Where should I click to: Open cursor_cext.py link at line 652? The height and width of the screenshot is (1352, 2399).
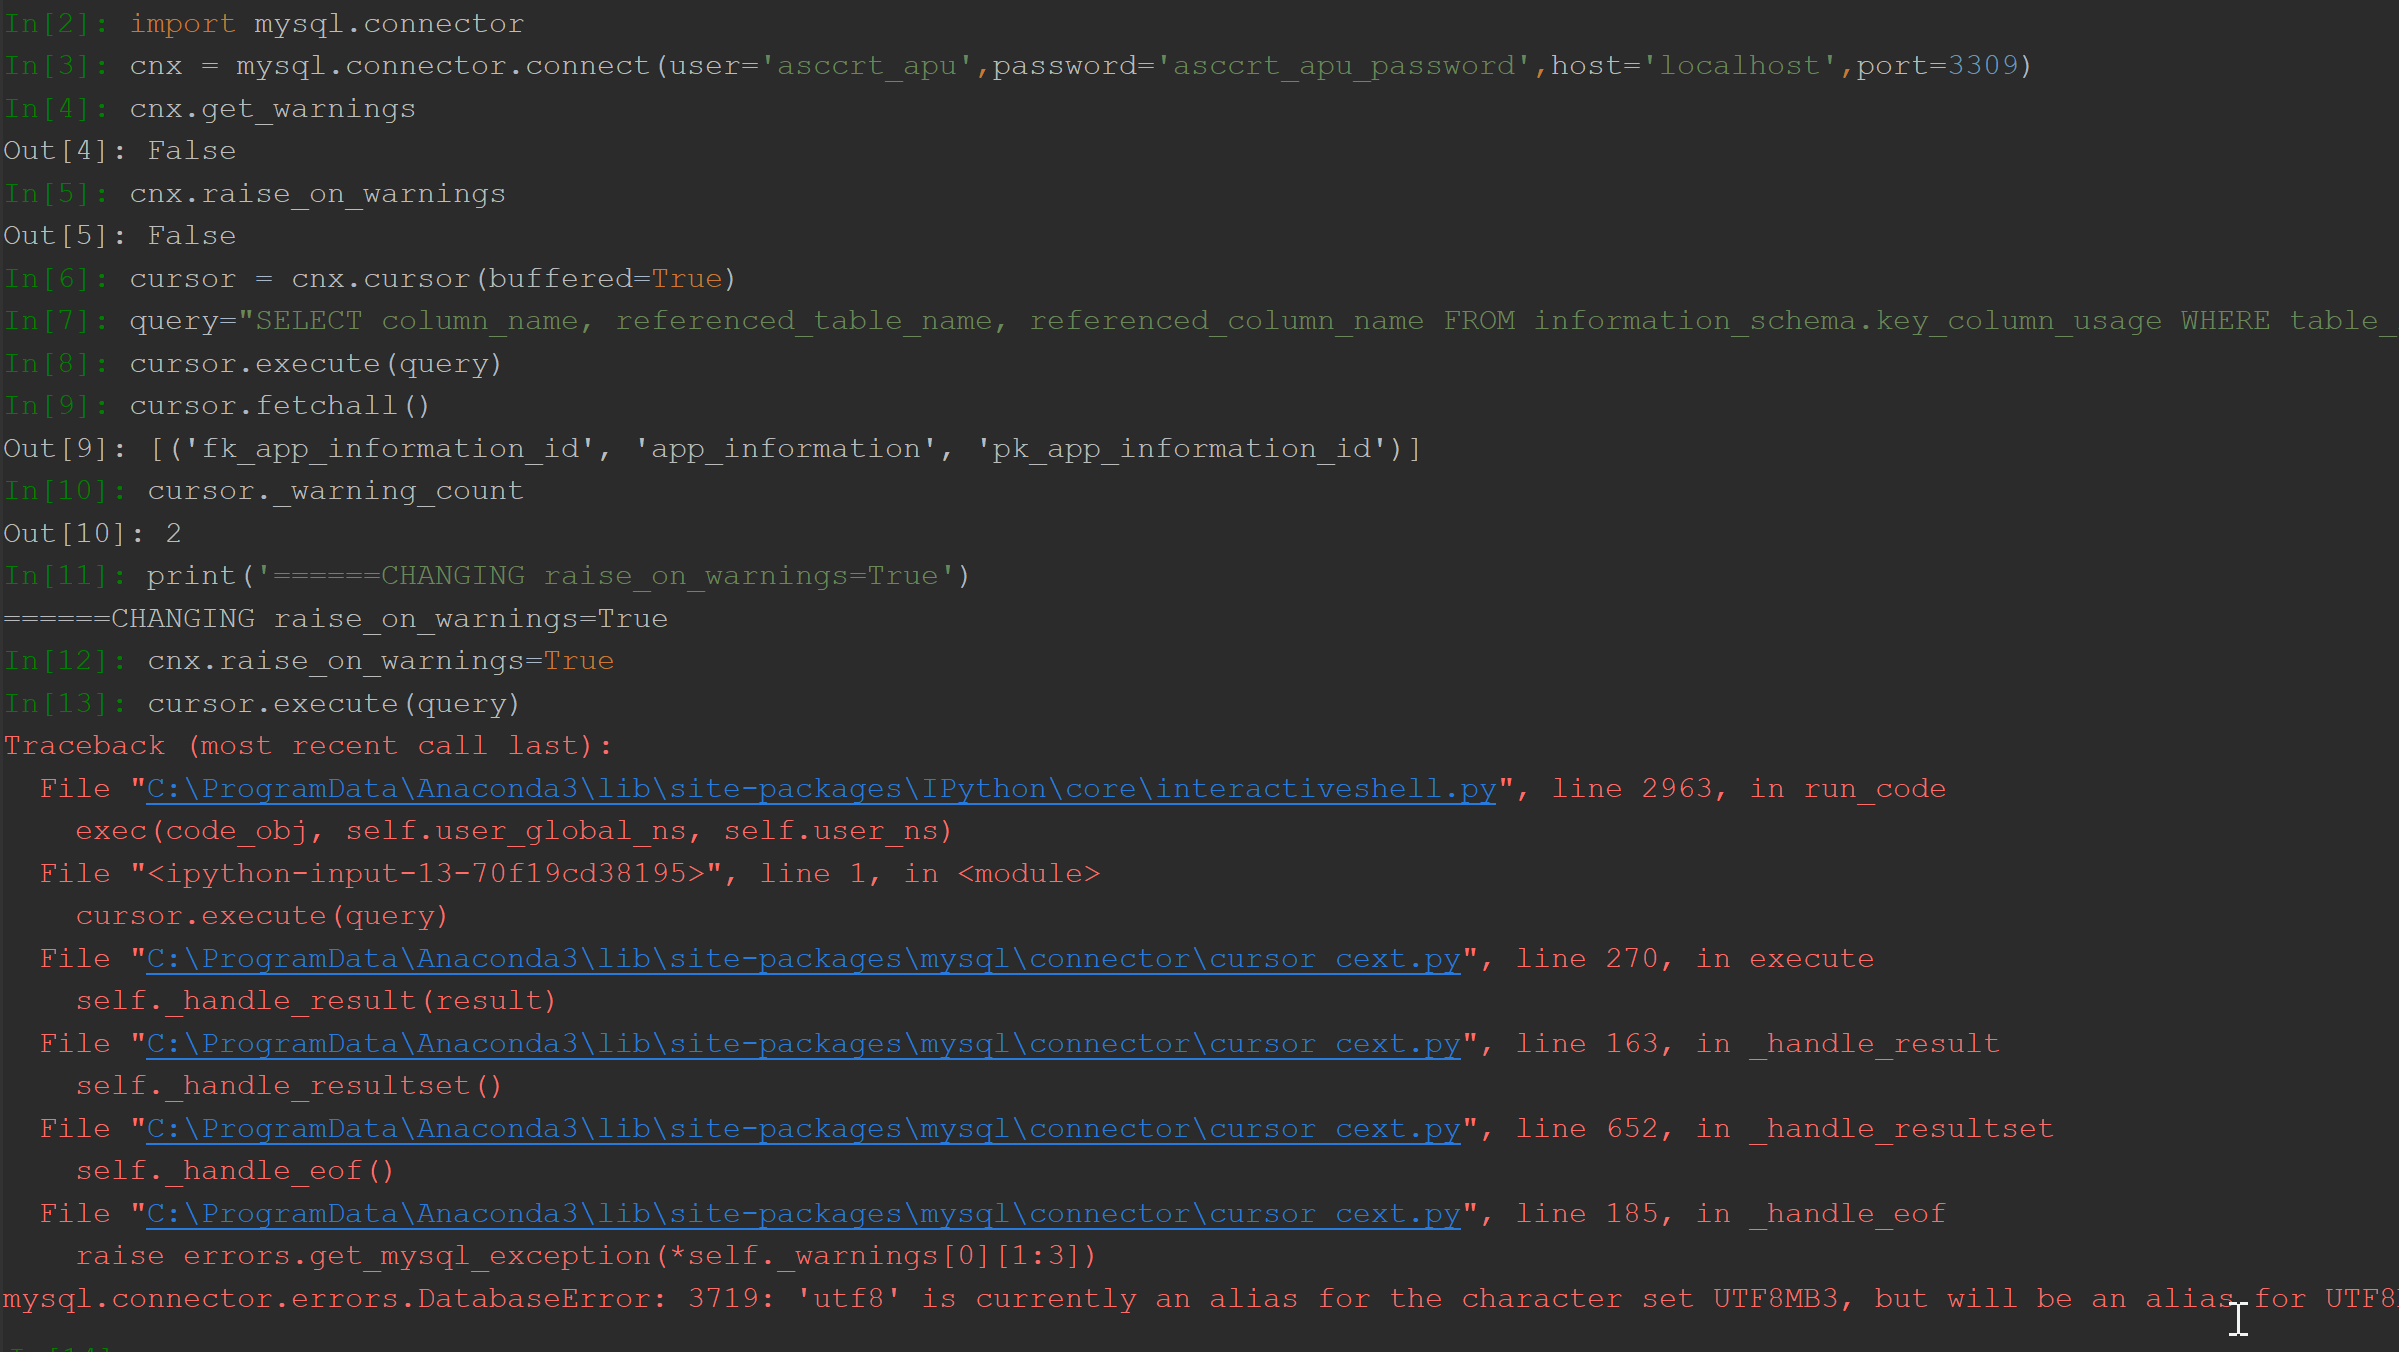pyautogui.click(x=802, y=1129)
